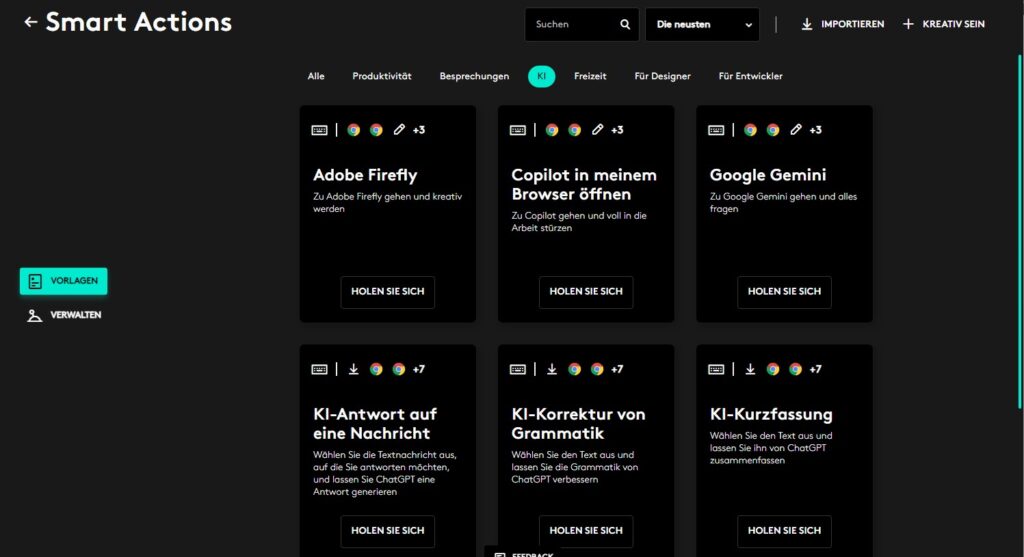The height and width of the screenshot is (557, 1024).
Task: Select the Alle category tab
Action: click(316, 76)
